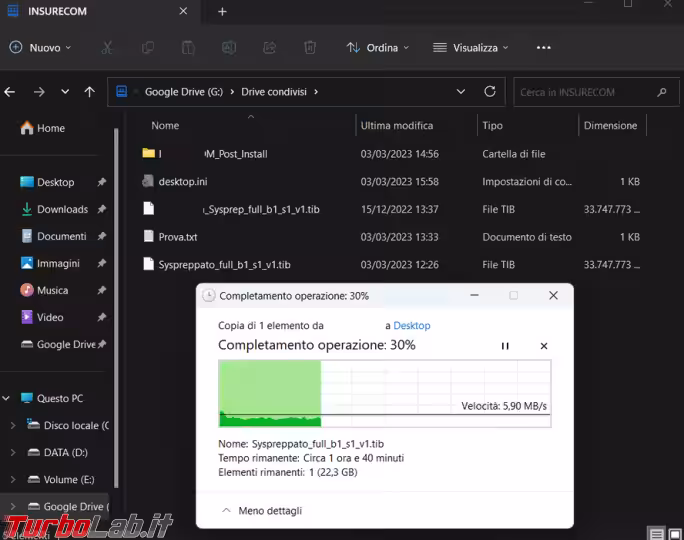Unpin Desktop using its pin icon
This screenshot has height=540, width=684.
tap(102, 182)
